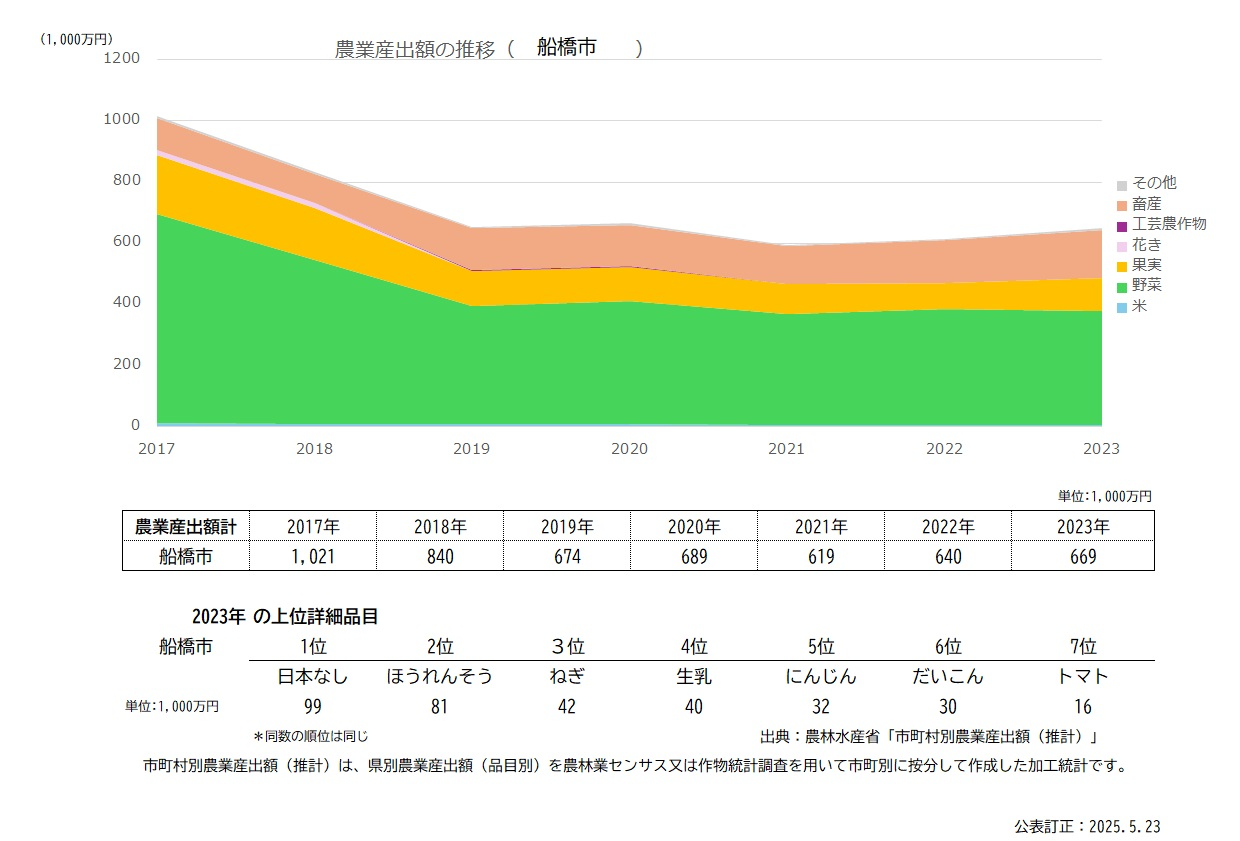1240x841 pixels.
Task: Select the 果実 legend label
Action: pyautogui.click(x=1146, y=265)
